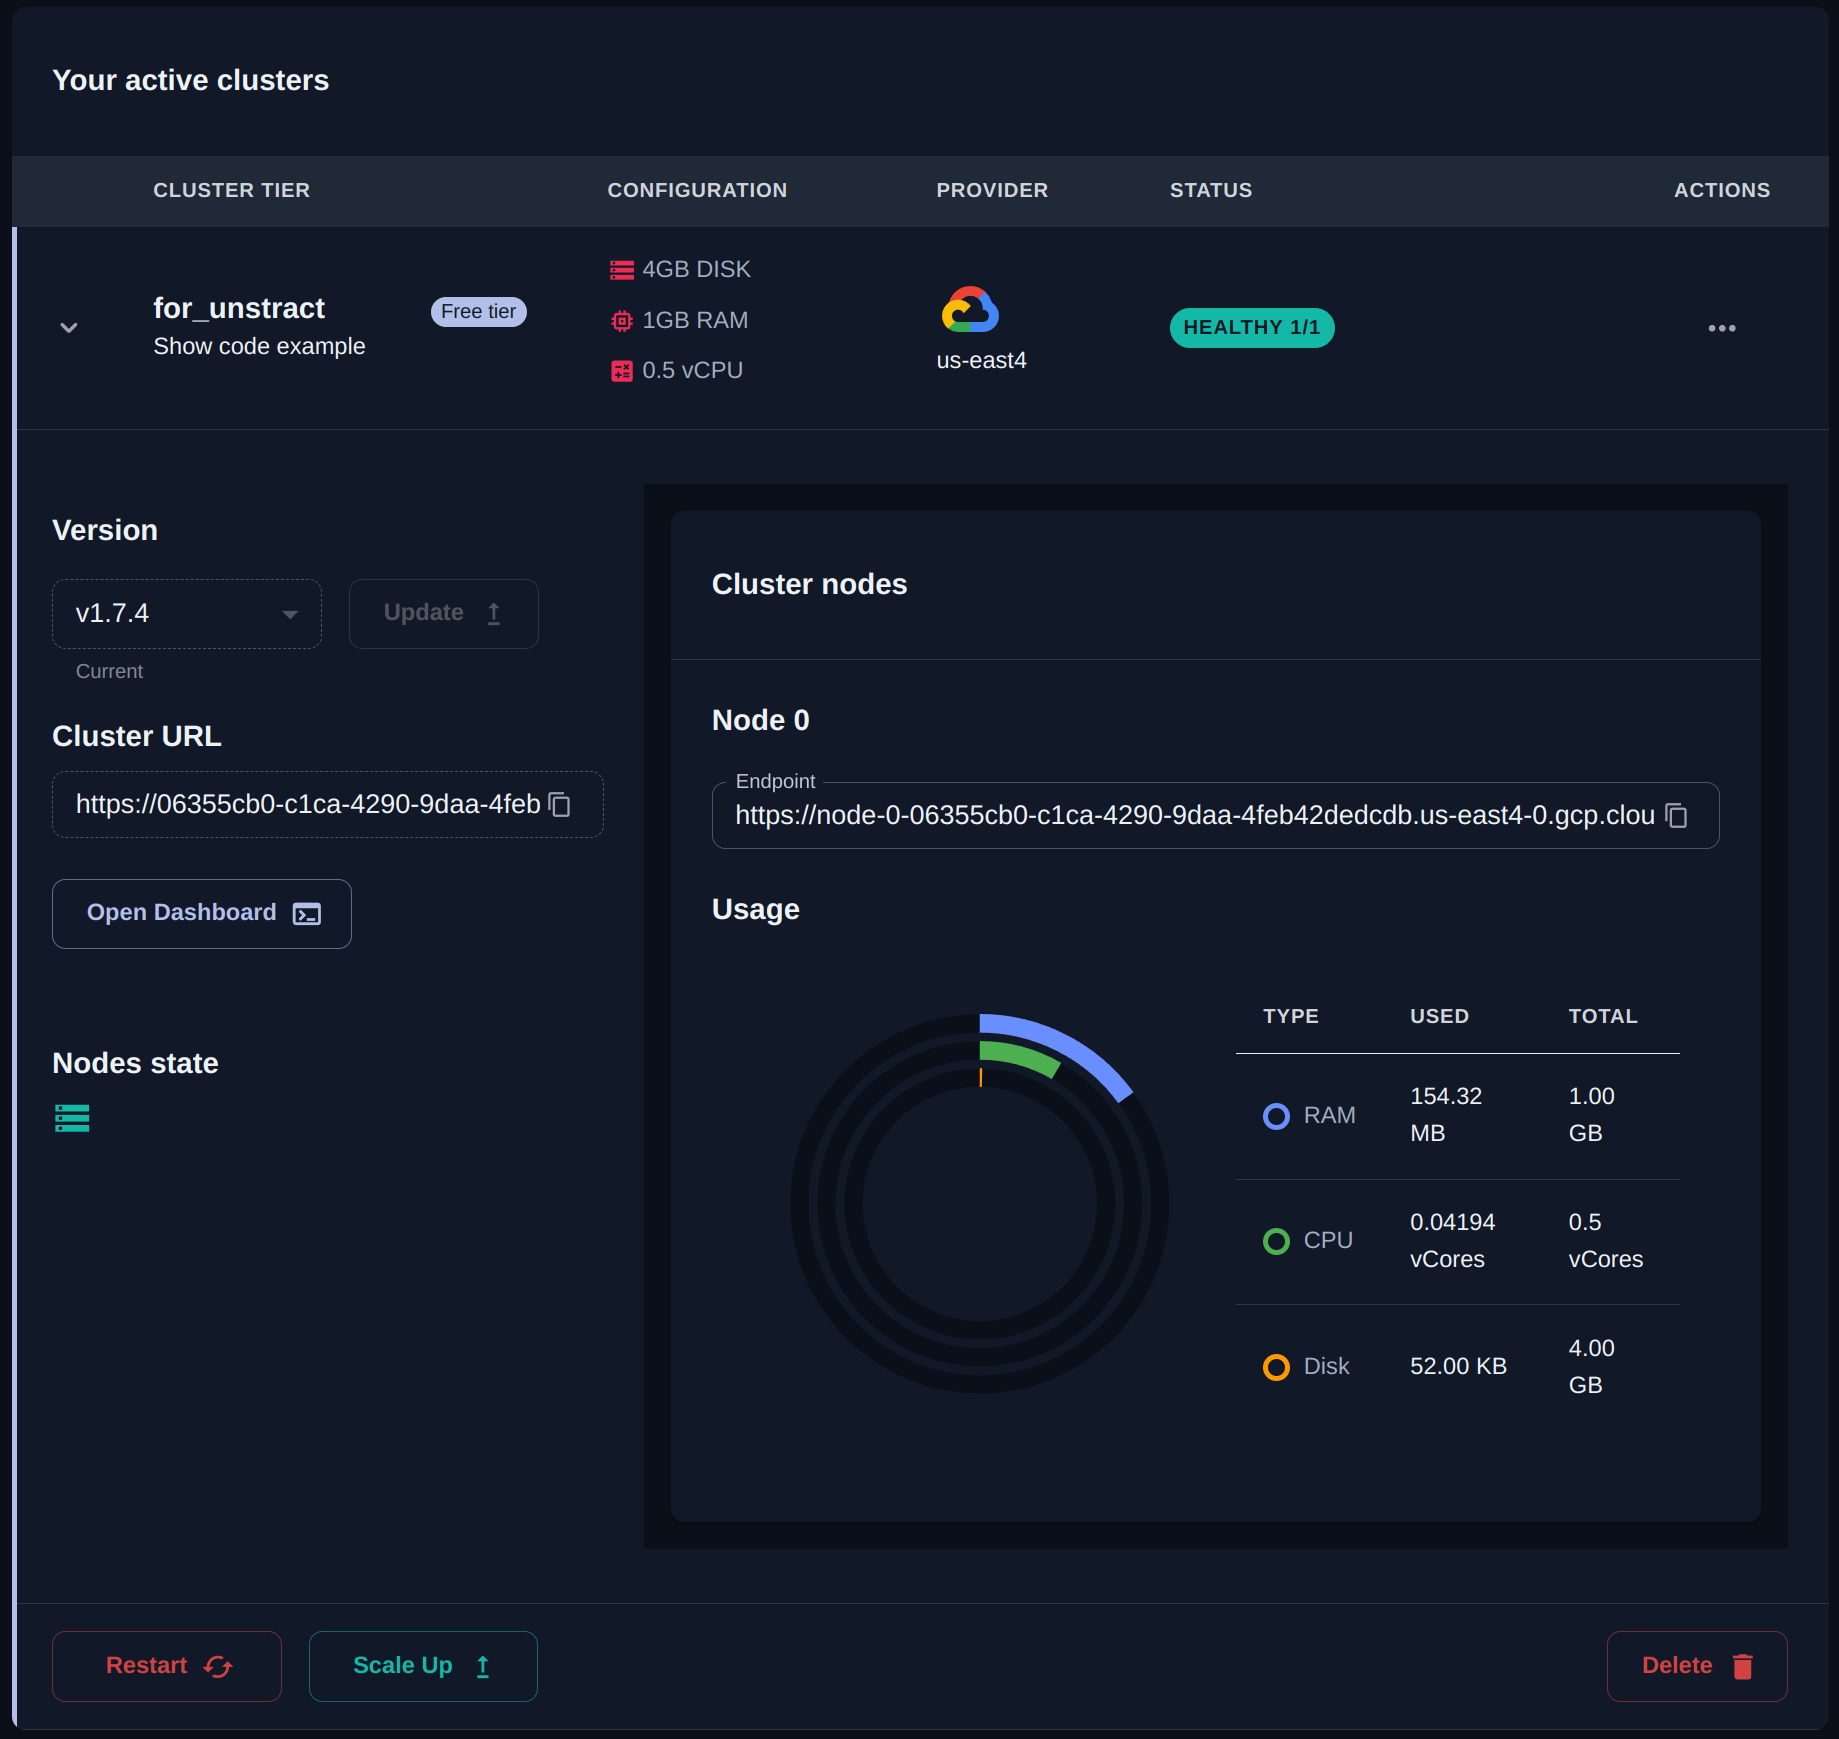Open the three-dot actions menu
Screen dimensions: 1839x1739
1721,328
